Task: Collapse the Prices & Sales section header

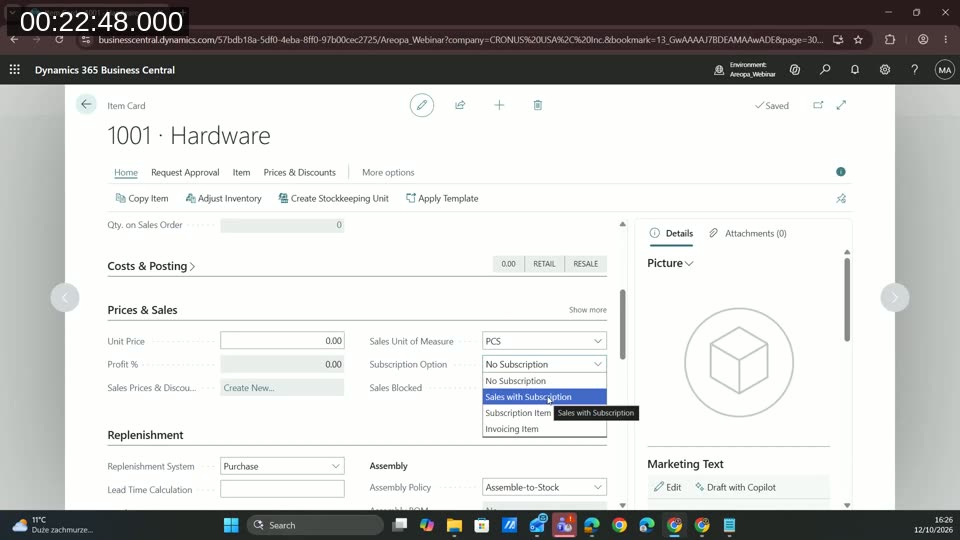Action: click(142, 310)
